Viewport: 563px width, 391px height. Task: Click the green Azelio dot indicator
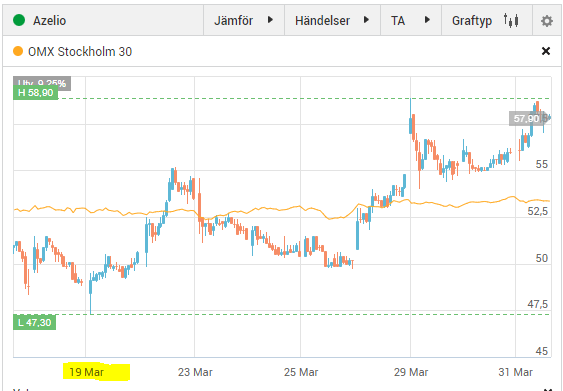[x=19, y=20]
